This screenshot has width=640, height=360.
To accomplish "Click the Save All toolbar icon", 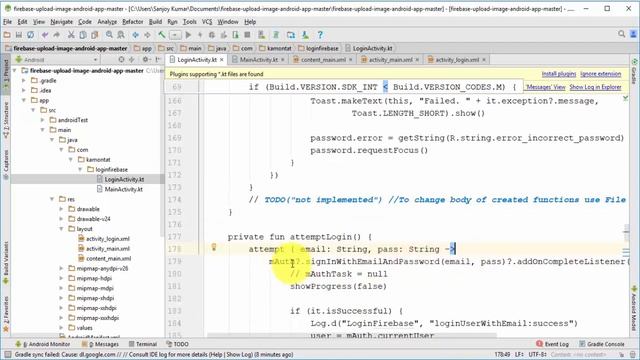I will click(x=19, y=35).
